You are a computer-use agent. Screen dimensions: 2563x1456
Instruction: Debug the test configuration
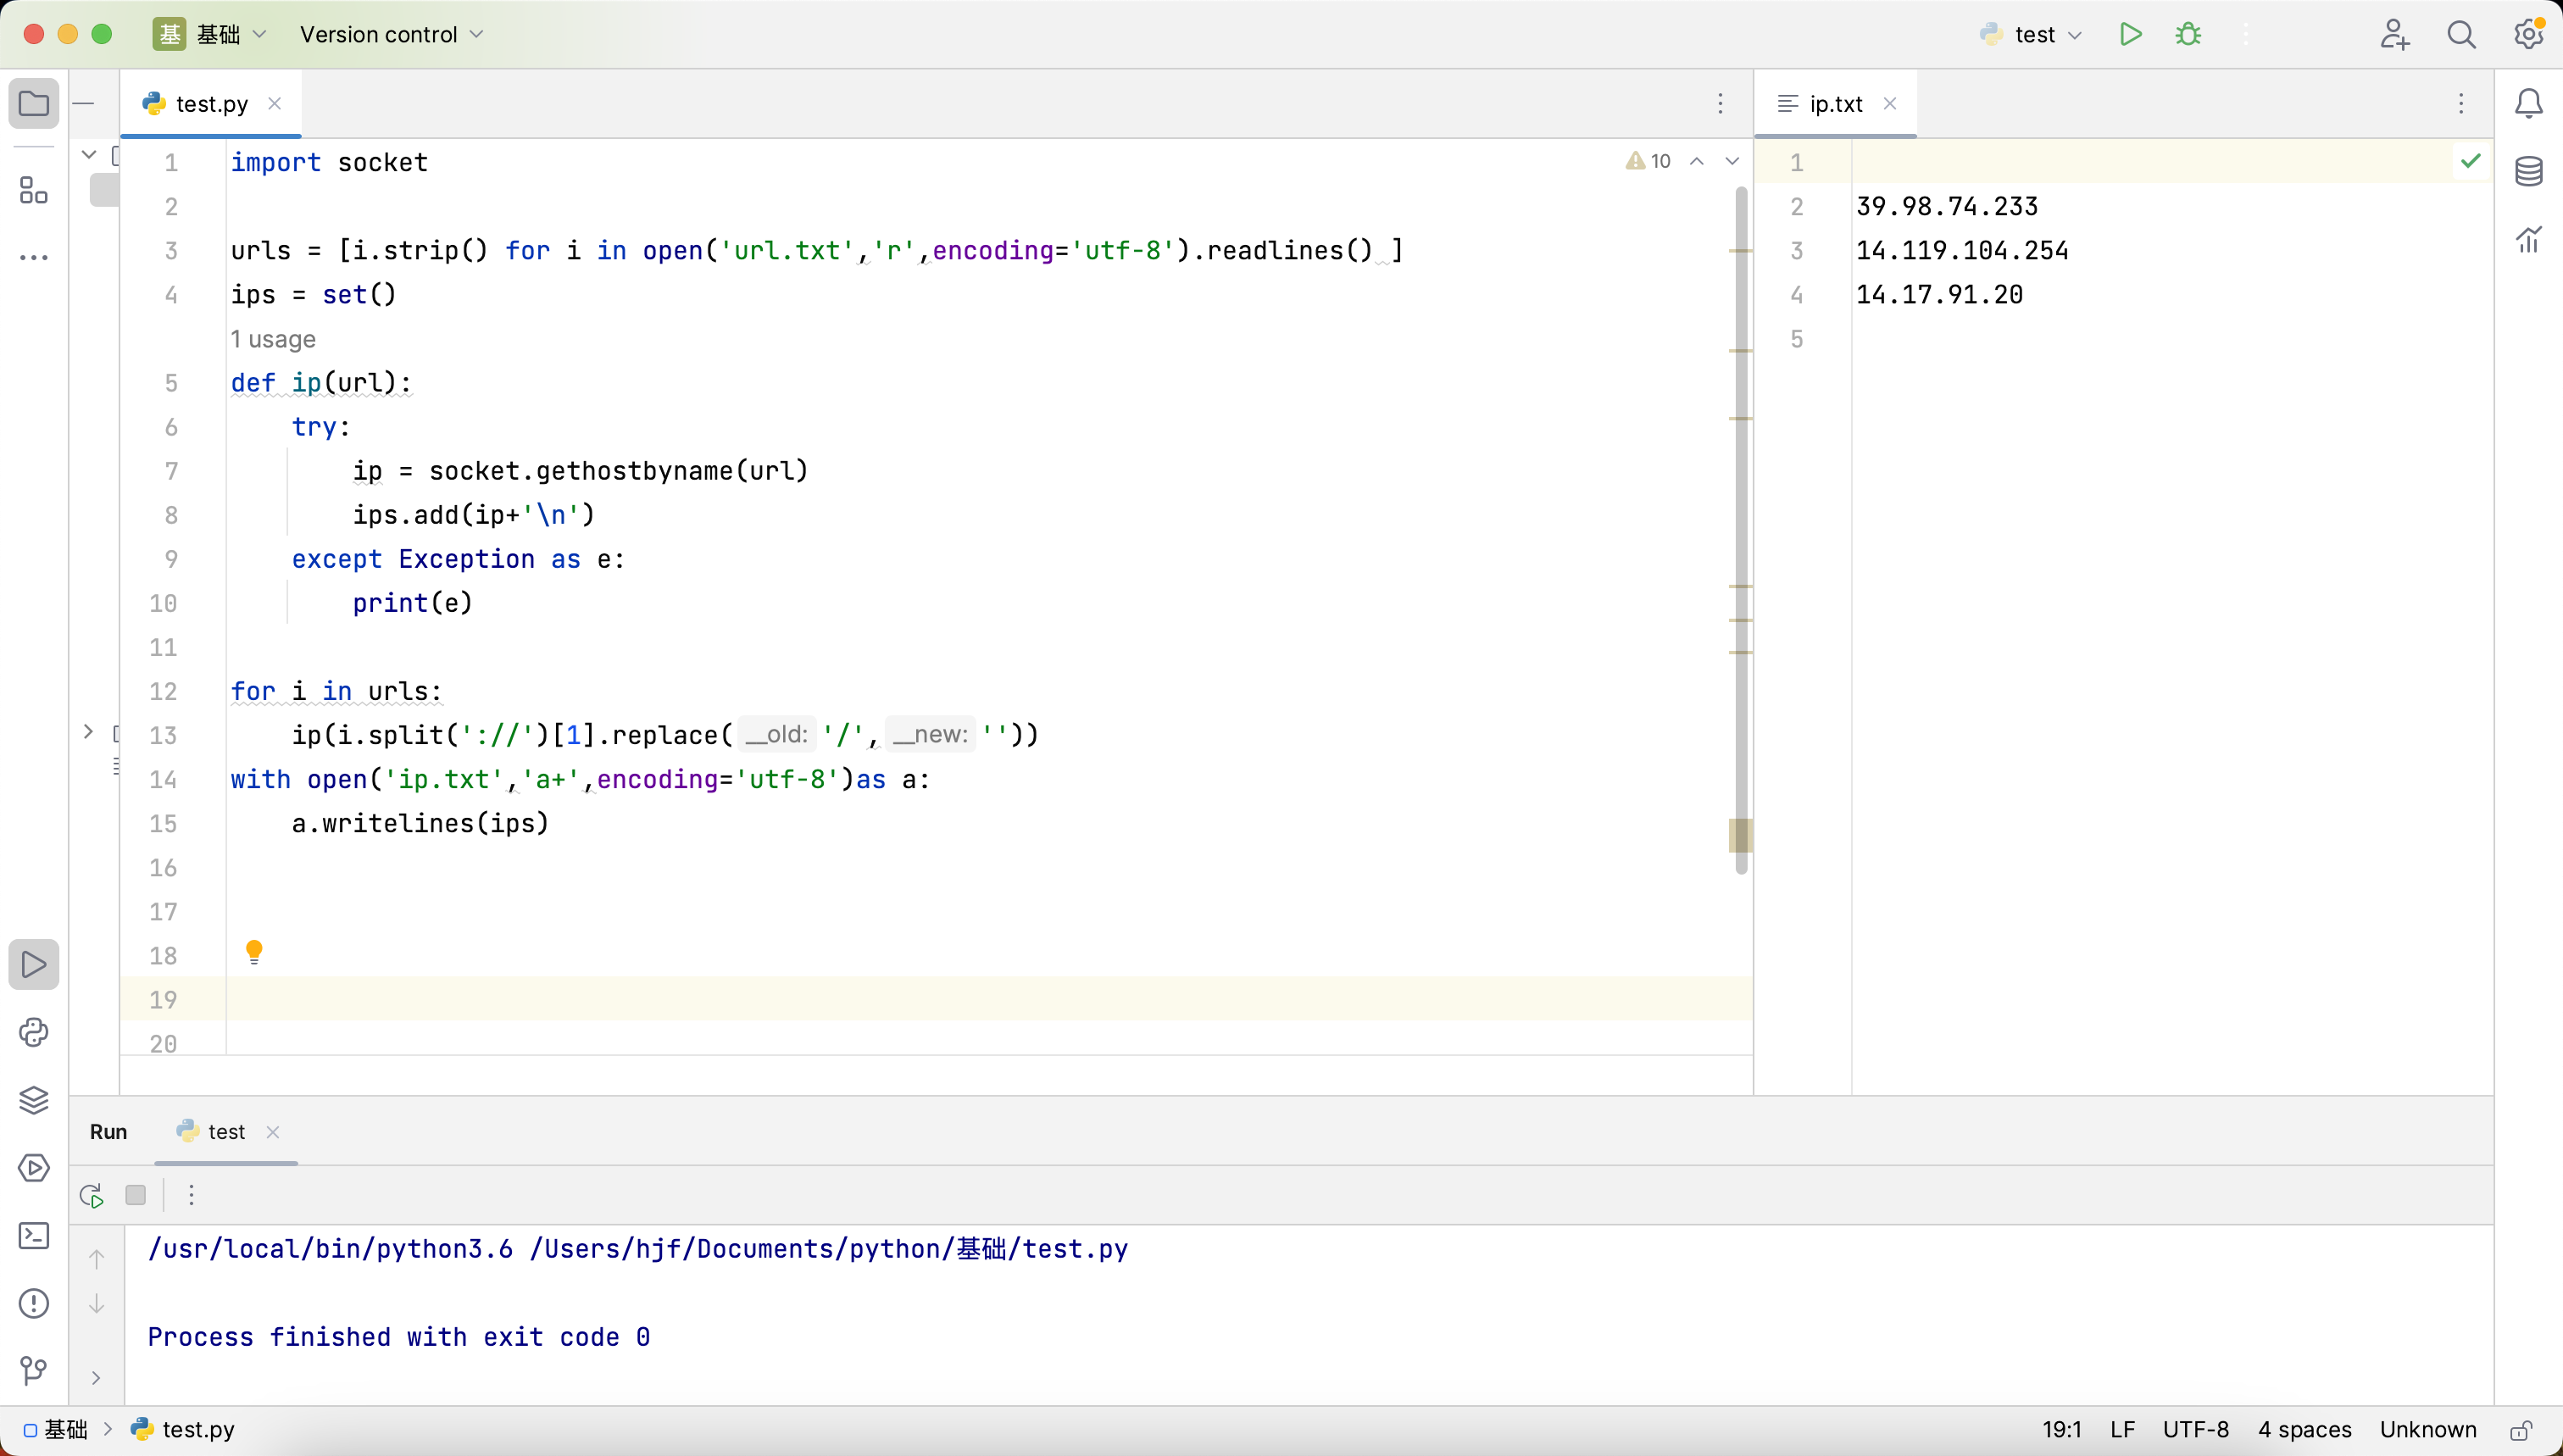(2188, 34)
